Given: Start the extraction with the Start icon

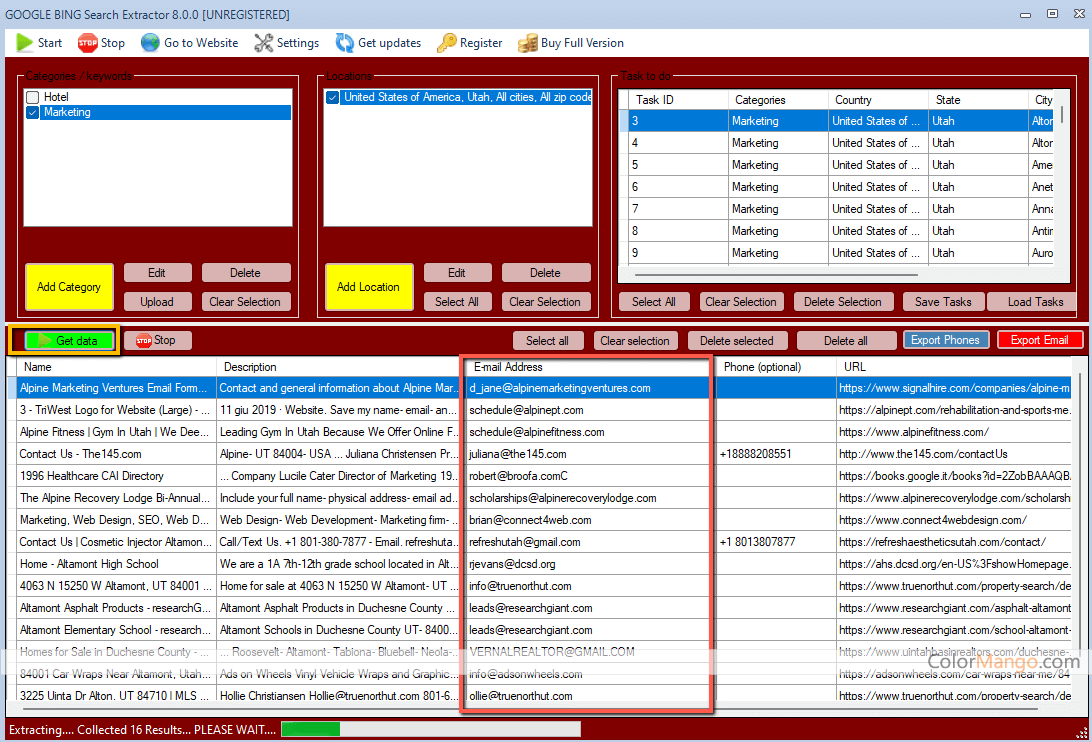Looking at the screenshot, I should click(x=25, y=43).
